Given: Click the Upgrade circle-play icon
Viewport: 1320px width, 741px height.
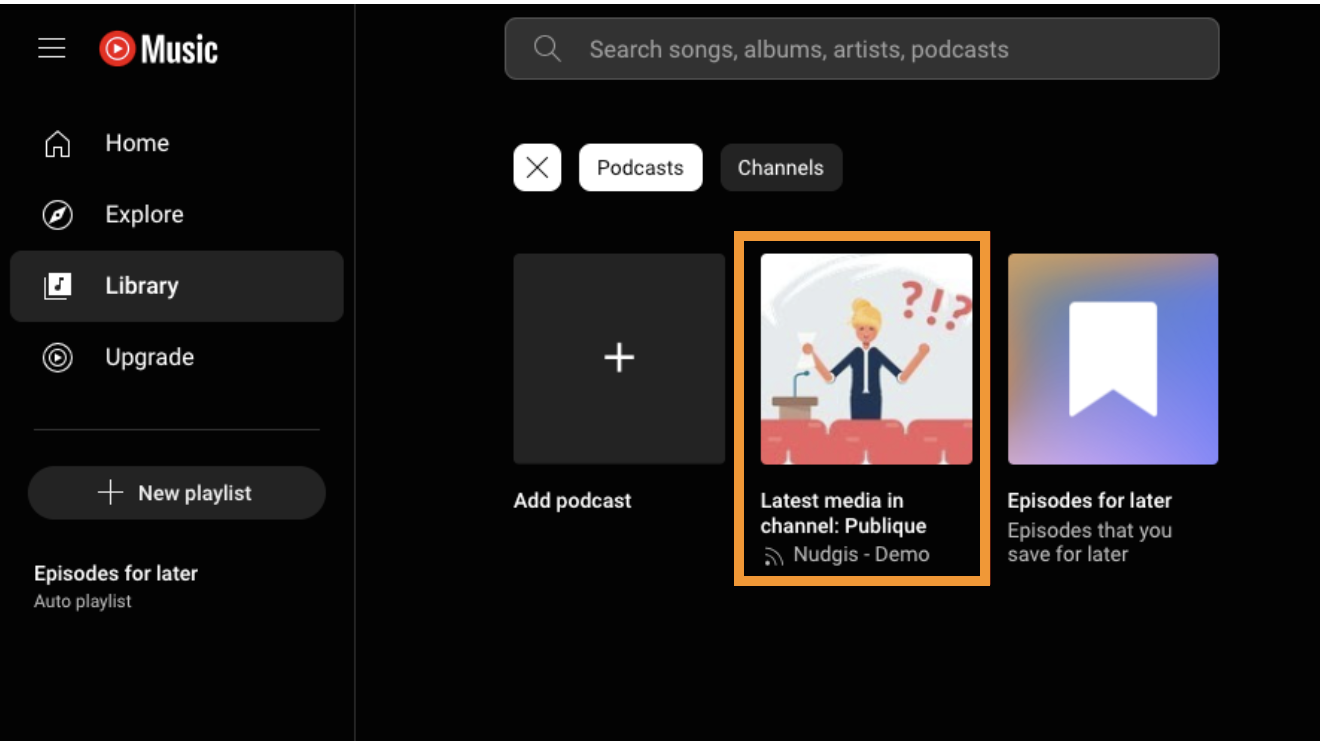Looking at the screenshot, I should click(x=58, y=357).
